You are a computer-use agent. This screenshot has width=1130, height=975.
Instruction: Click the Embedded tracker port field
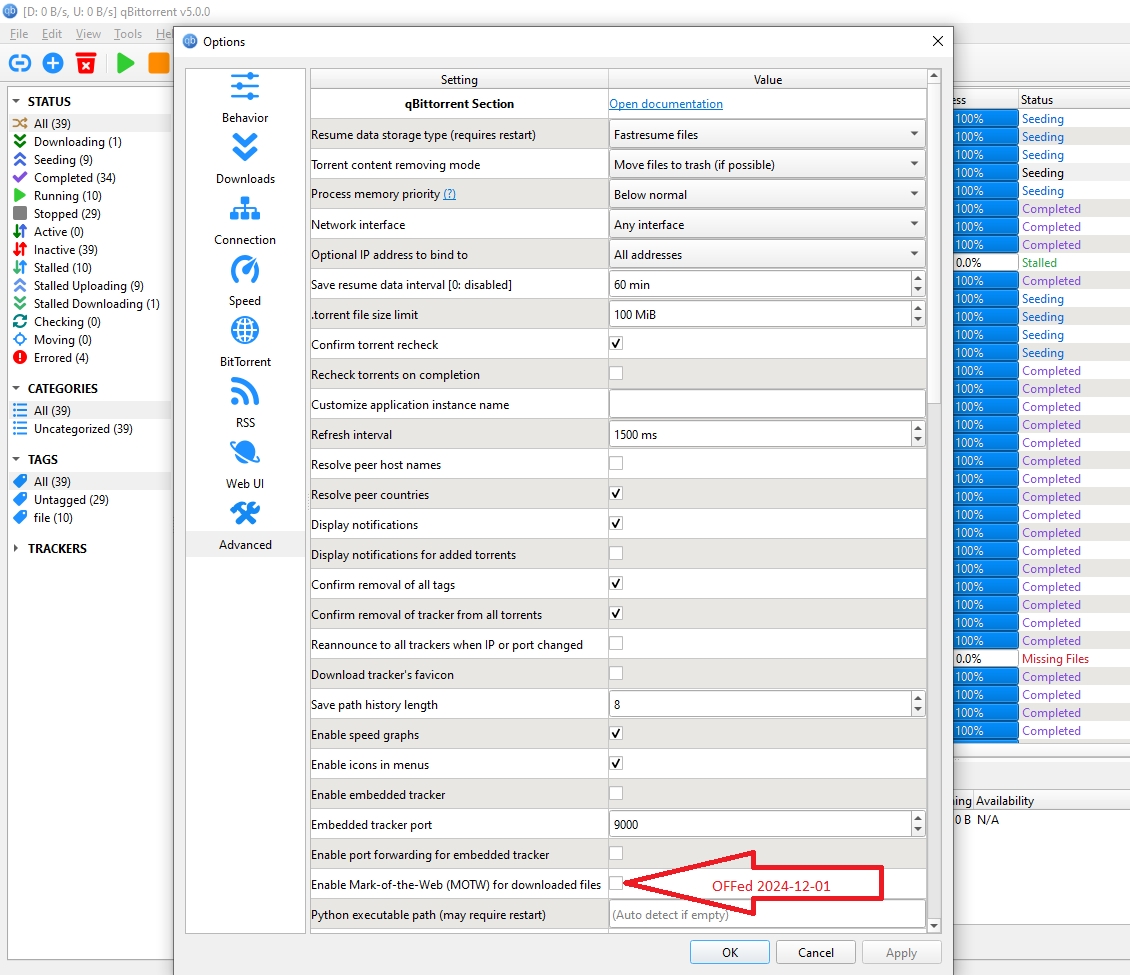(x=760, y=824)
